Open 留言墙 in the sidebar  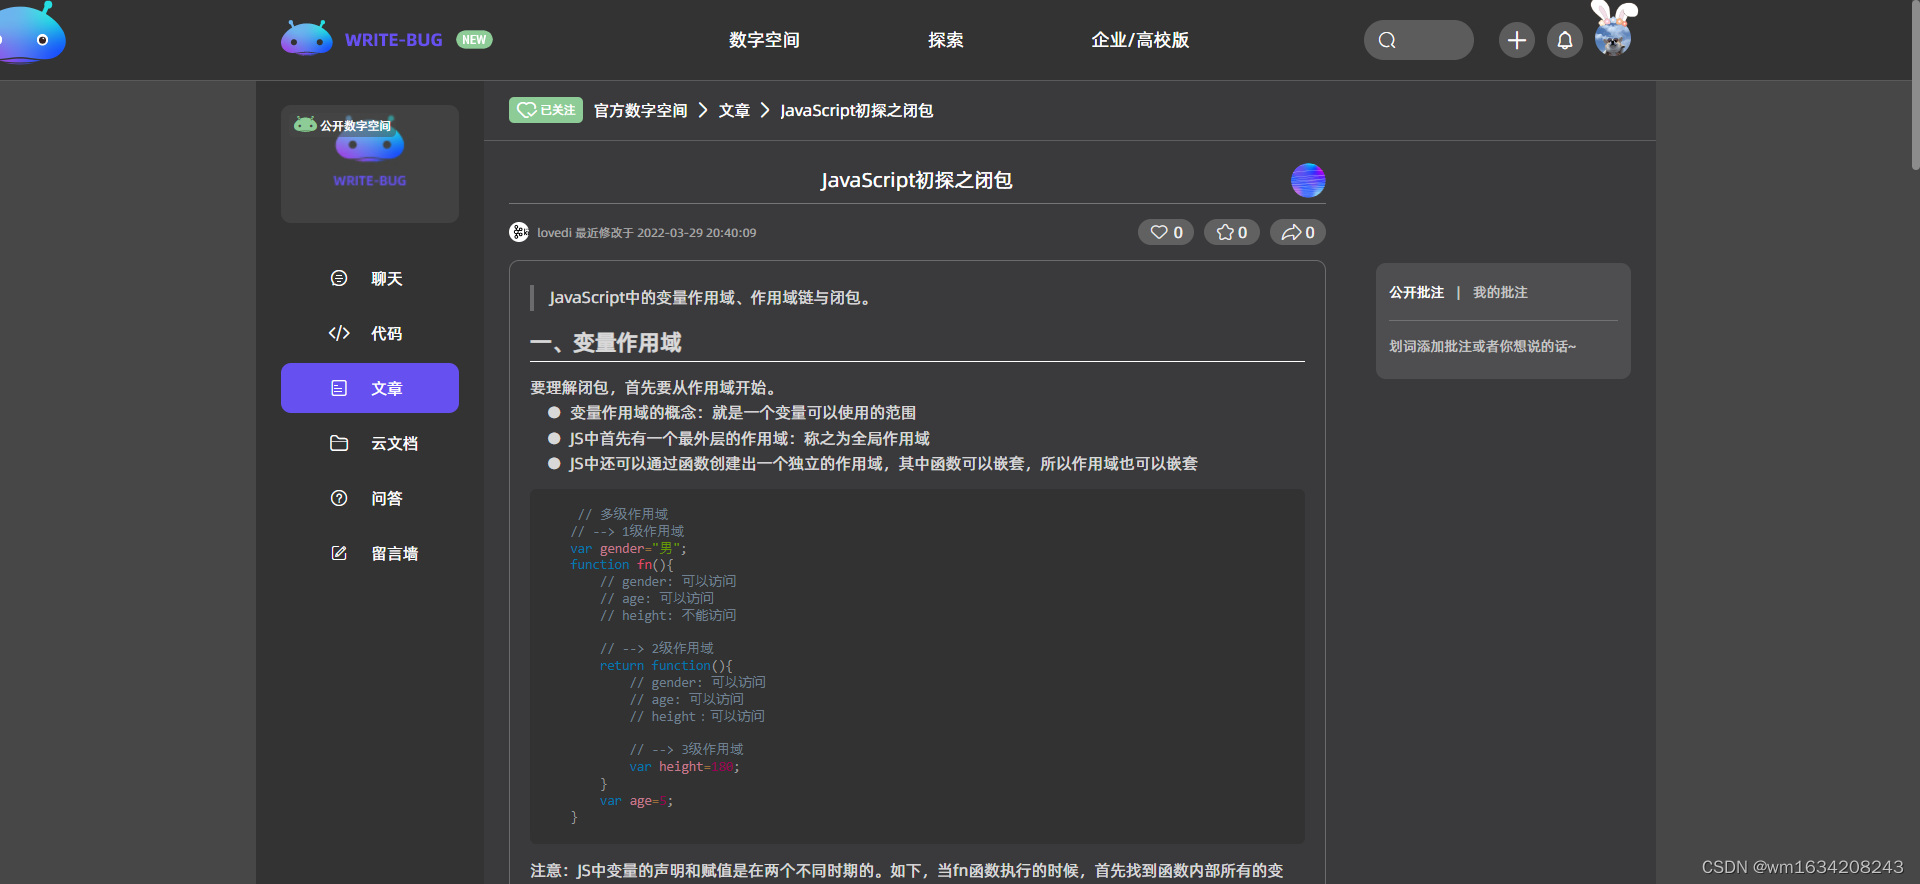click(x=370, y=553)
